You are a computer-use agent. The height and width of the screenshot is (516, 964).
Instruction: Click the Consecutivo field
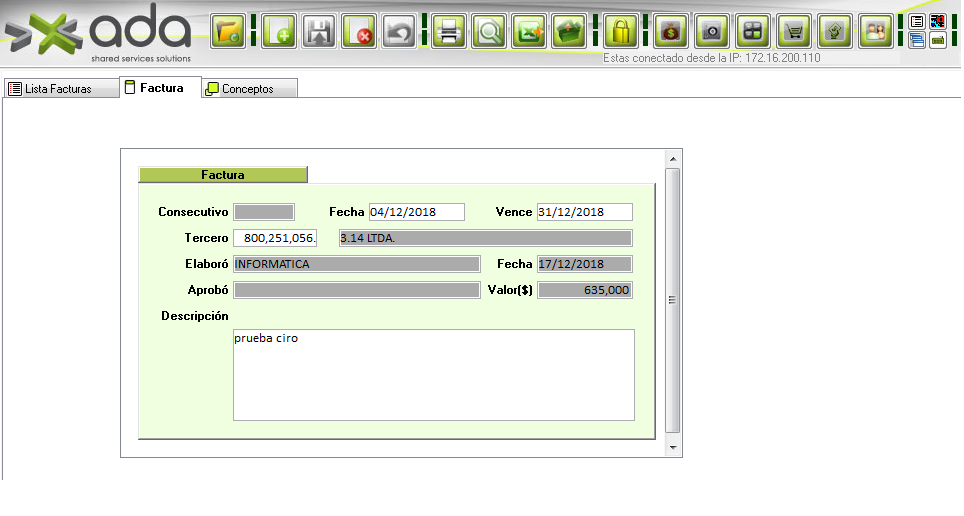pos(264,212)
